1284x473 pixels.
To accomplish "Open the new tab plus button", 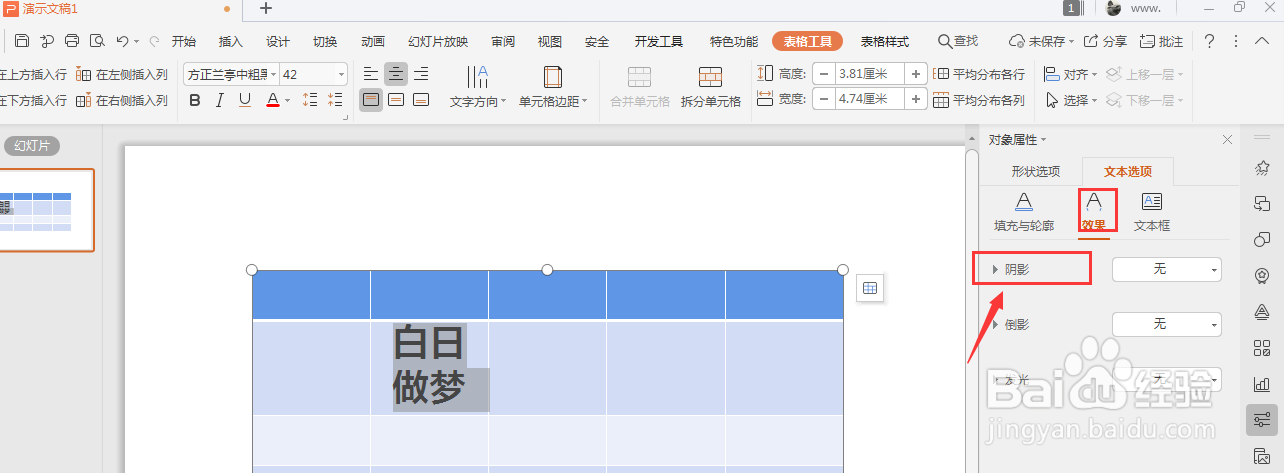I will tap(266, 9).
